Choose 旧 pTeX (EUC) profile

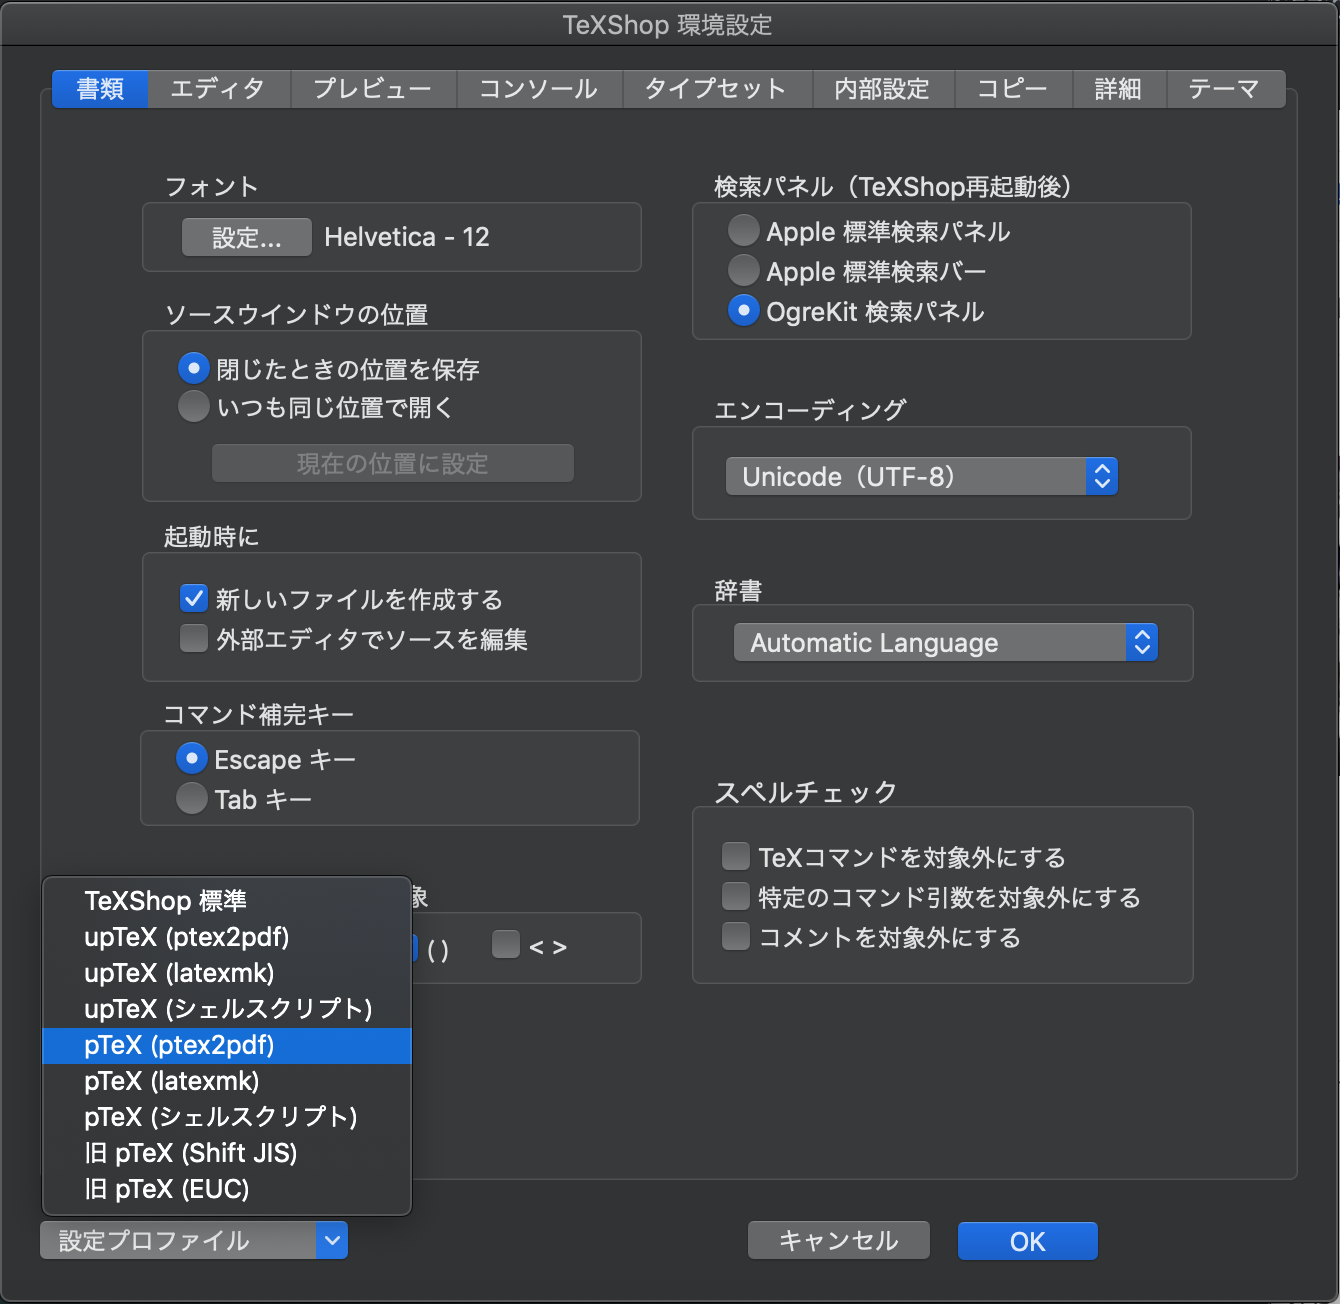227,1189
